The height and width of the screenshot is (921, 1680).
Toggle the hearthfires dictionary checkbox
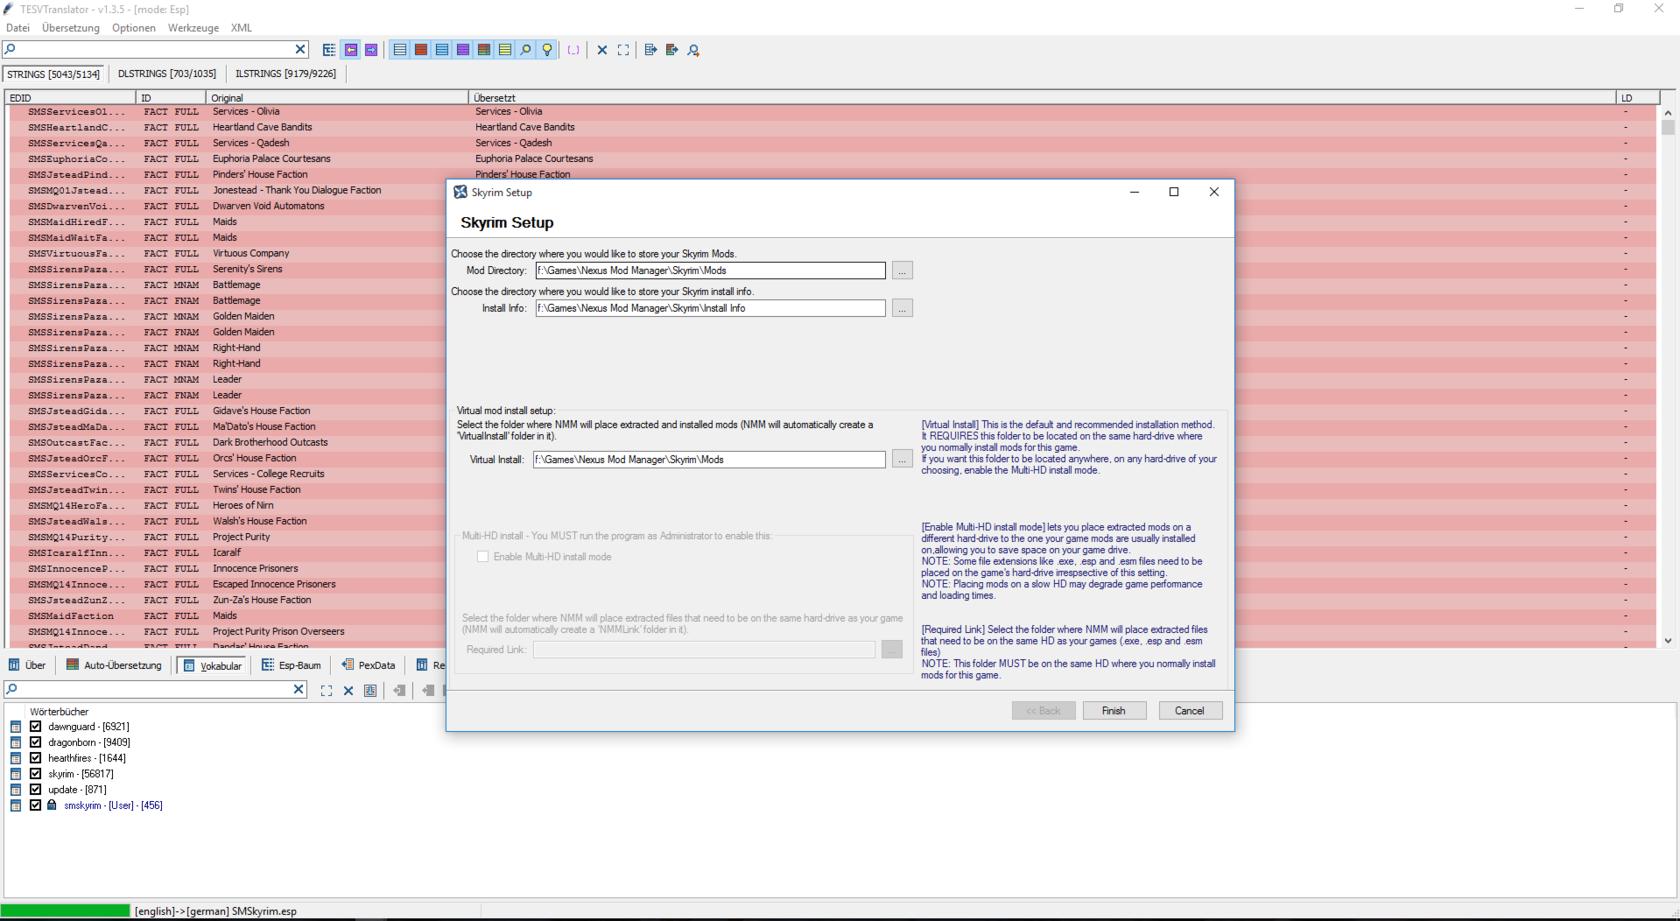36,758
